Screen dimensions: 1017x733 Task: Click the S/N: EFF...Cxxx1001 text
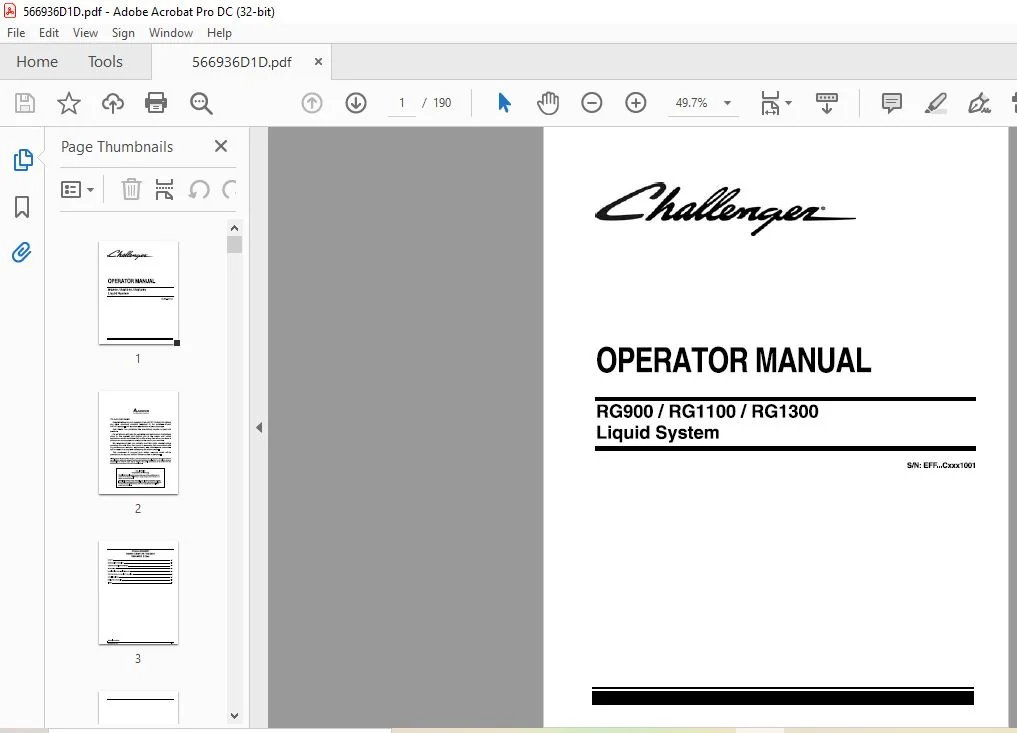tap(941, 465)
